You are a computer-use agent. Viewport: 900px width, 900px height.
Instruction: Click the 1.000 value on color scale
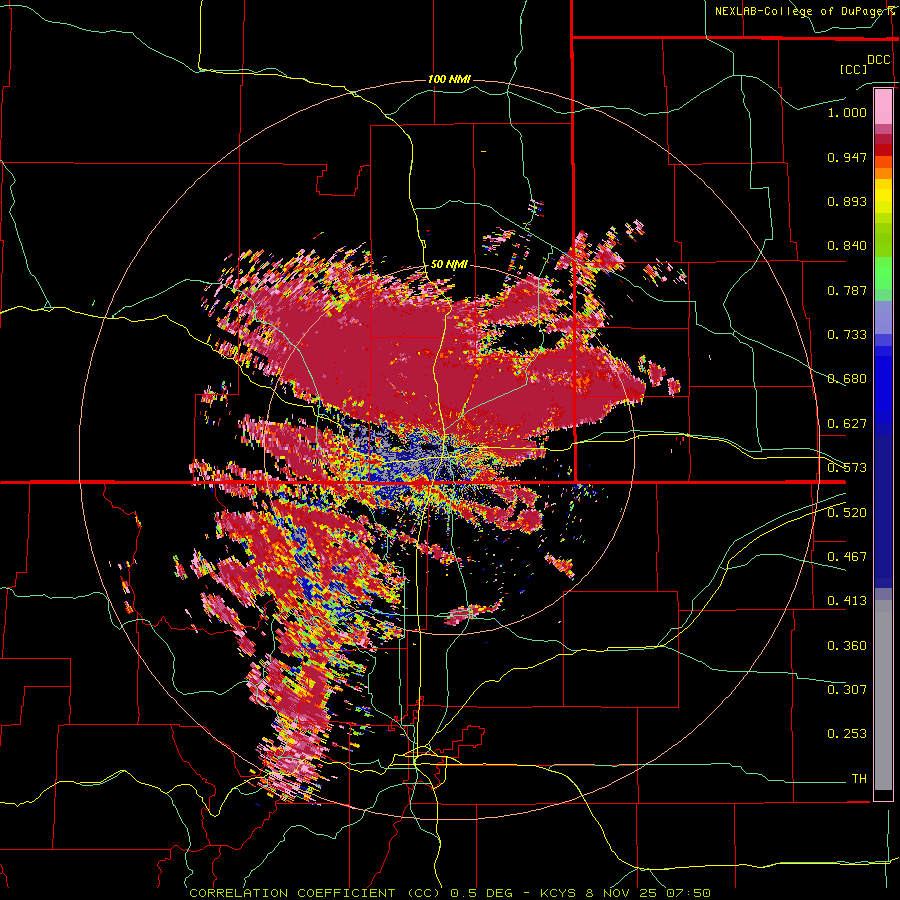tap(847, 112)
